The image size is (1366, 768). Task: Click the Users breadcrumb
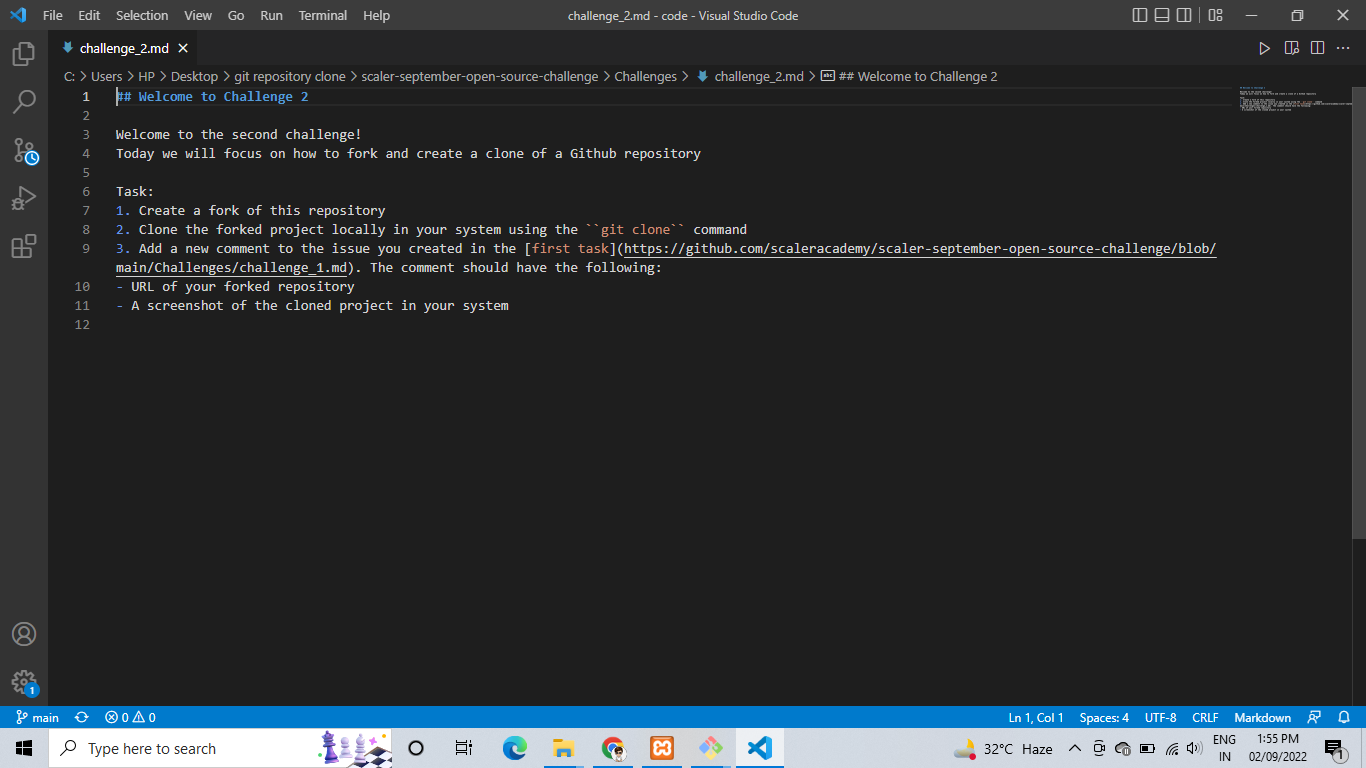coord(107,76)
